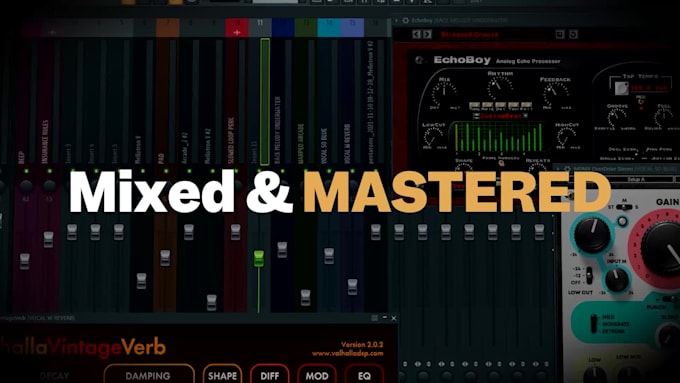Open the DAMPING section in ValhallaVintageVerb
The image size is (680, 383).
[149, 374]
